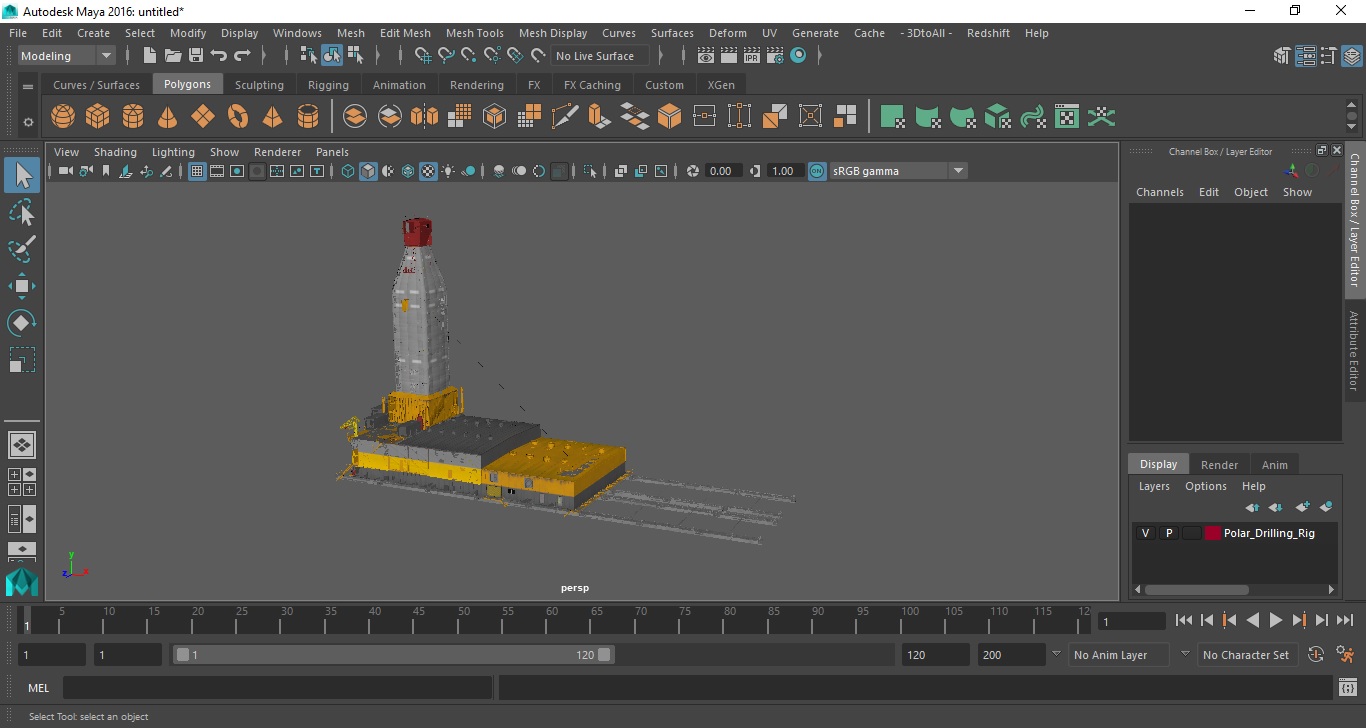
Task: Select the Select Tool arrow in toolbox
Action: tap(22, 176)
